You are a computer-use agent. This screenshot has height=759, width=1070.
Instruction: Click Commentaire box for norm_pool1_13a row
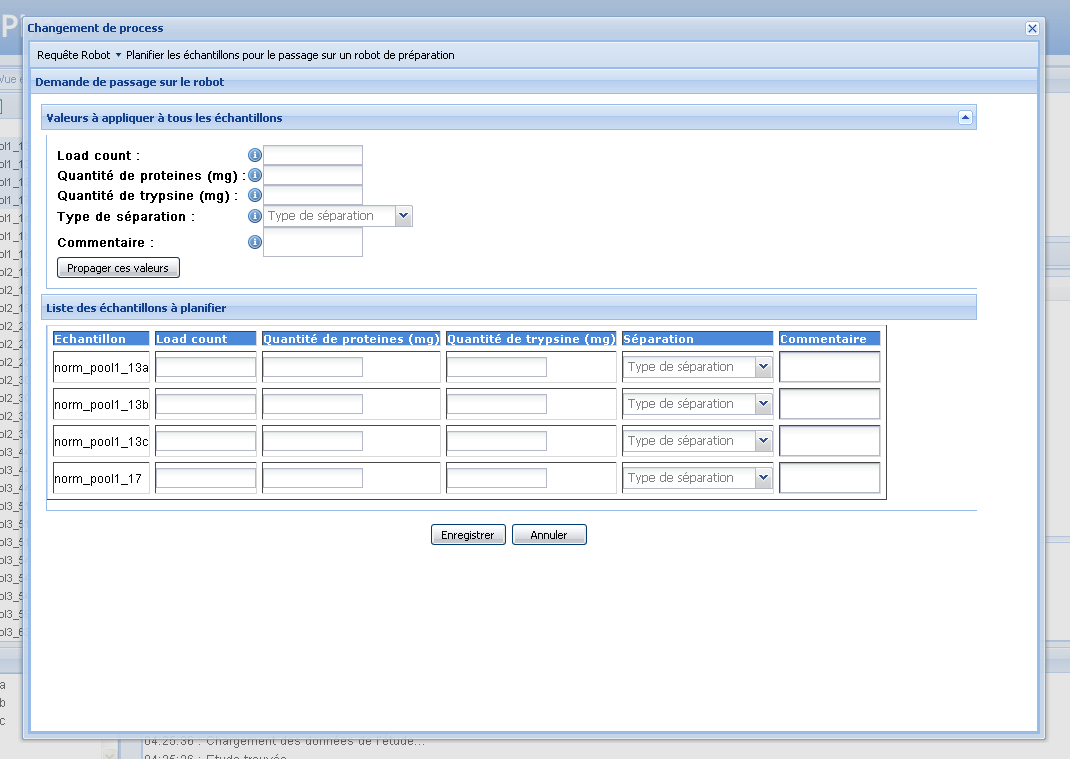tap(829, 367)
